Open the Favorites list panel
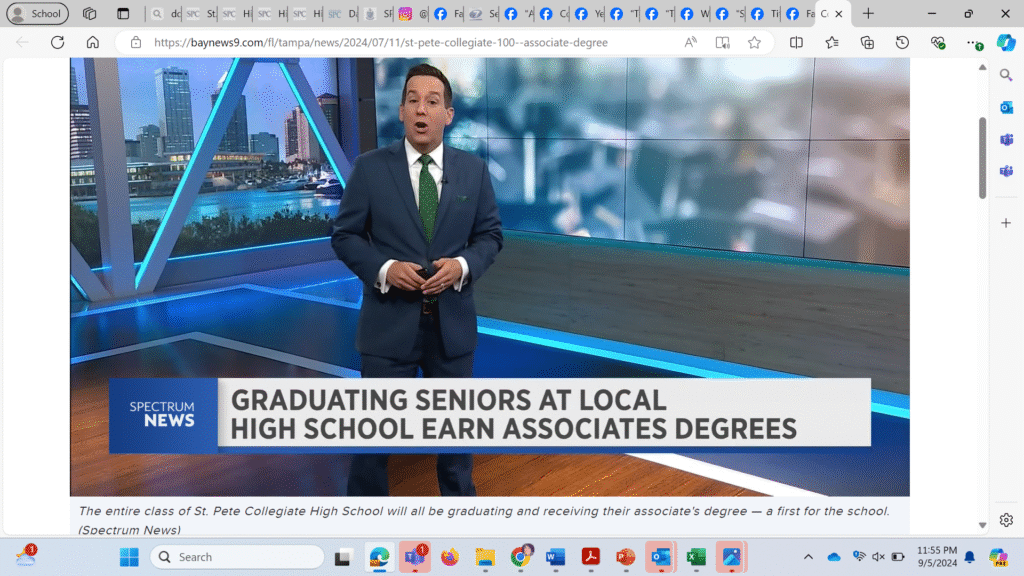 click(832, 42)
